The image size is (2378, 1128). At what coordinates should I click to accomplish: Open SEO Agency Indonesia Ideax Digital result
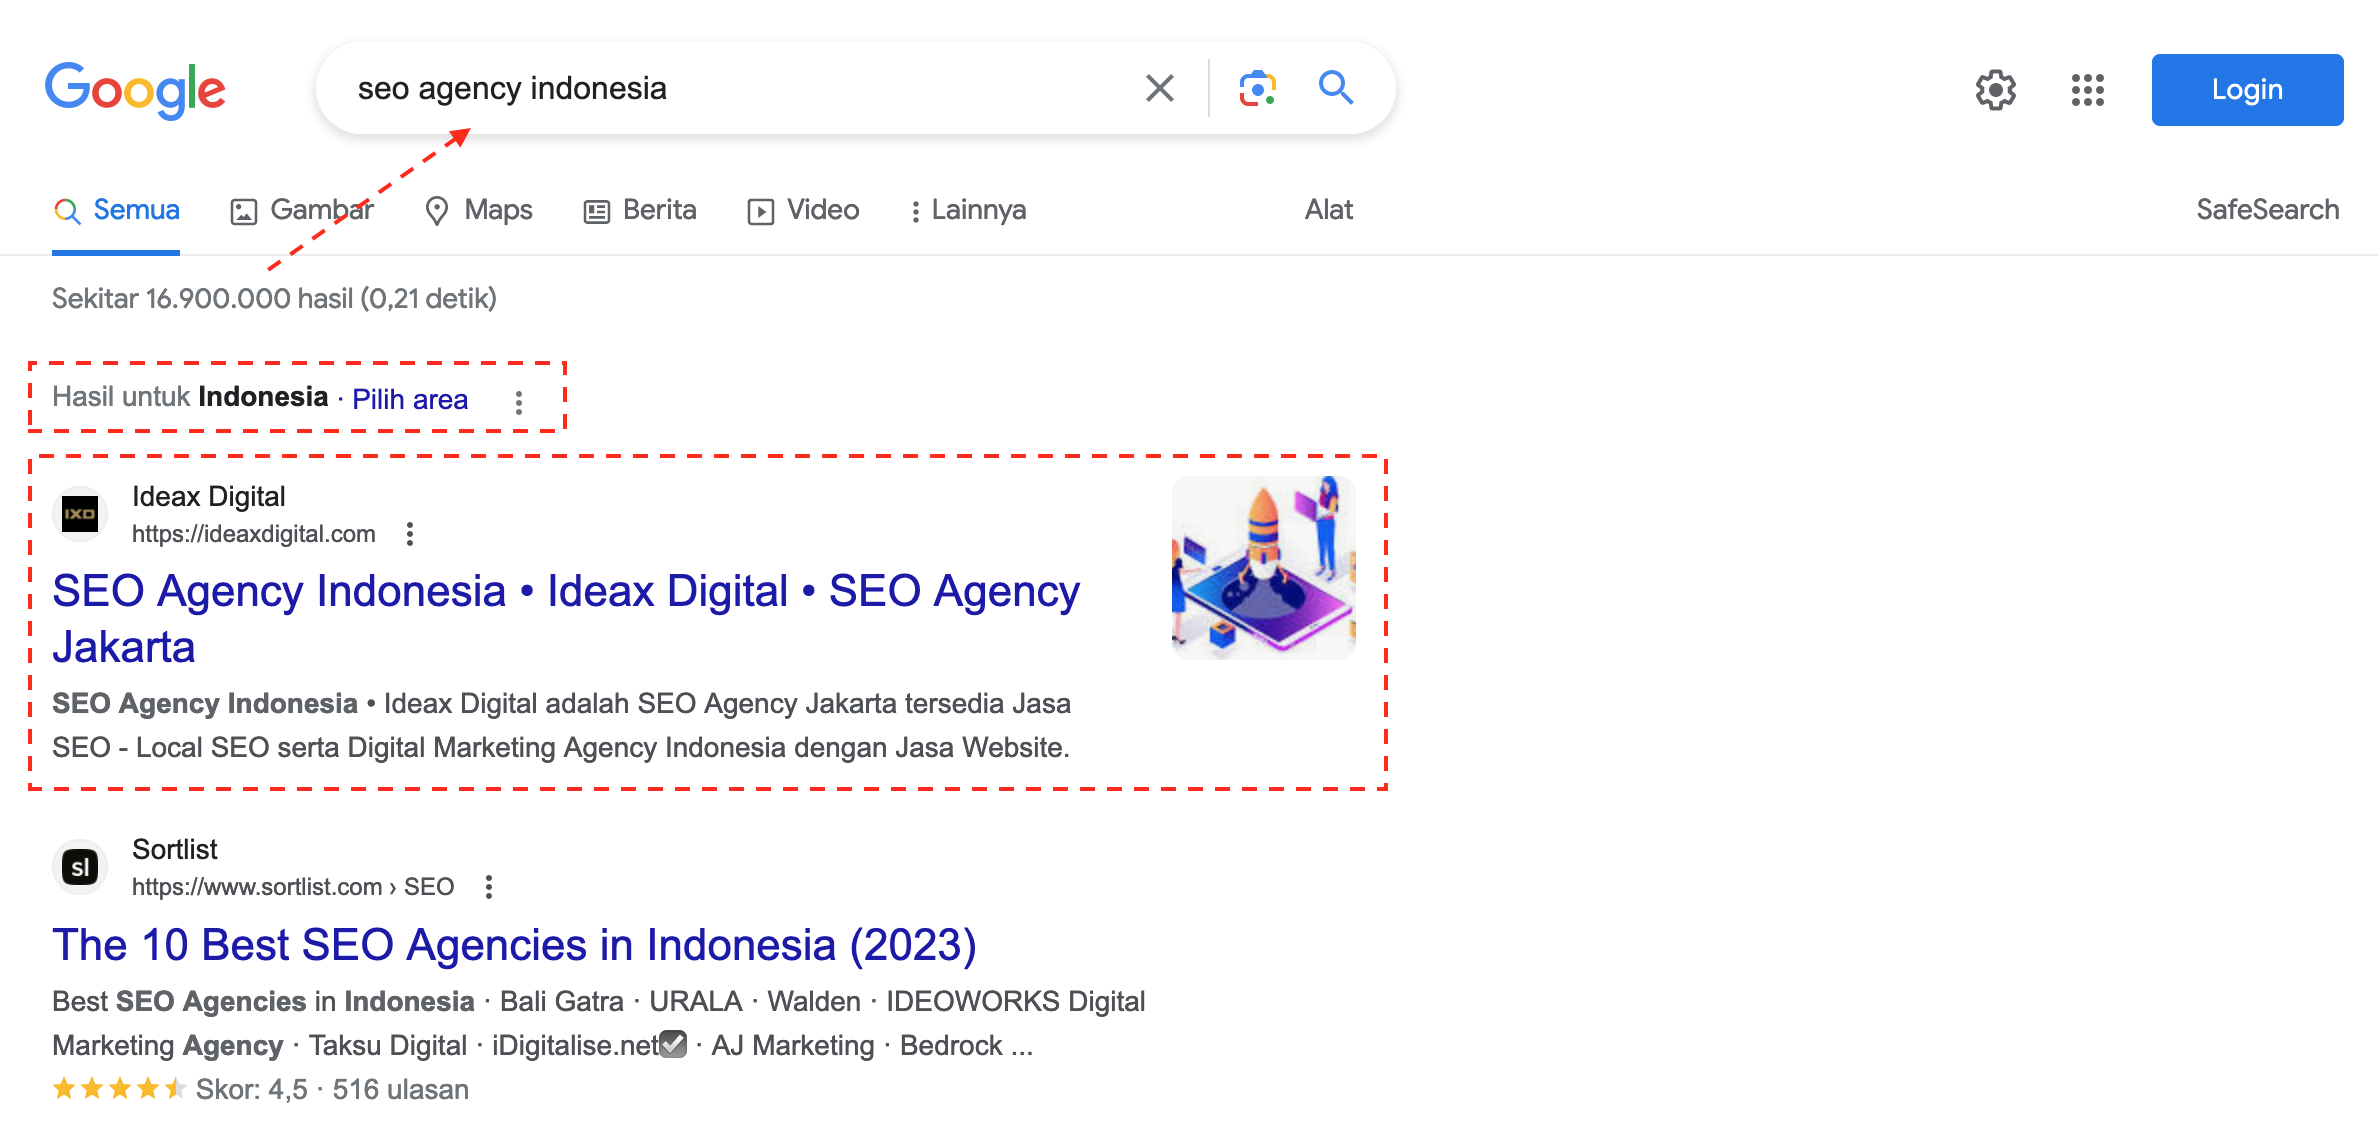pyautogui.click(x=566, y=618)
